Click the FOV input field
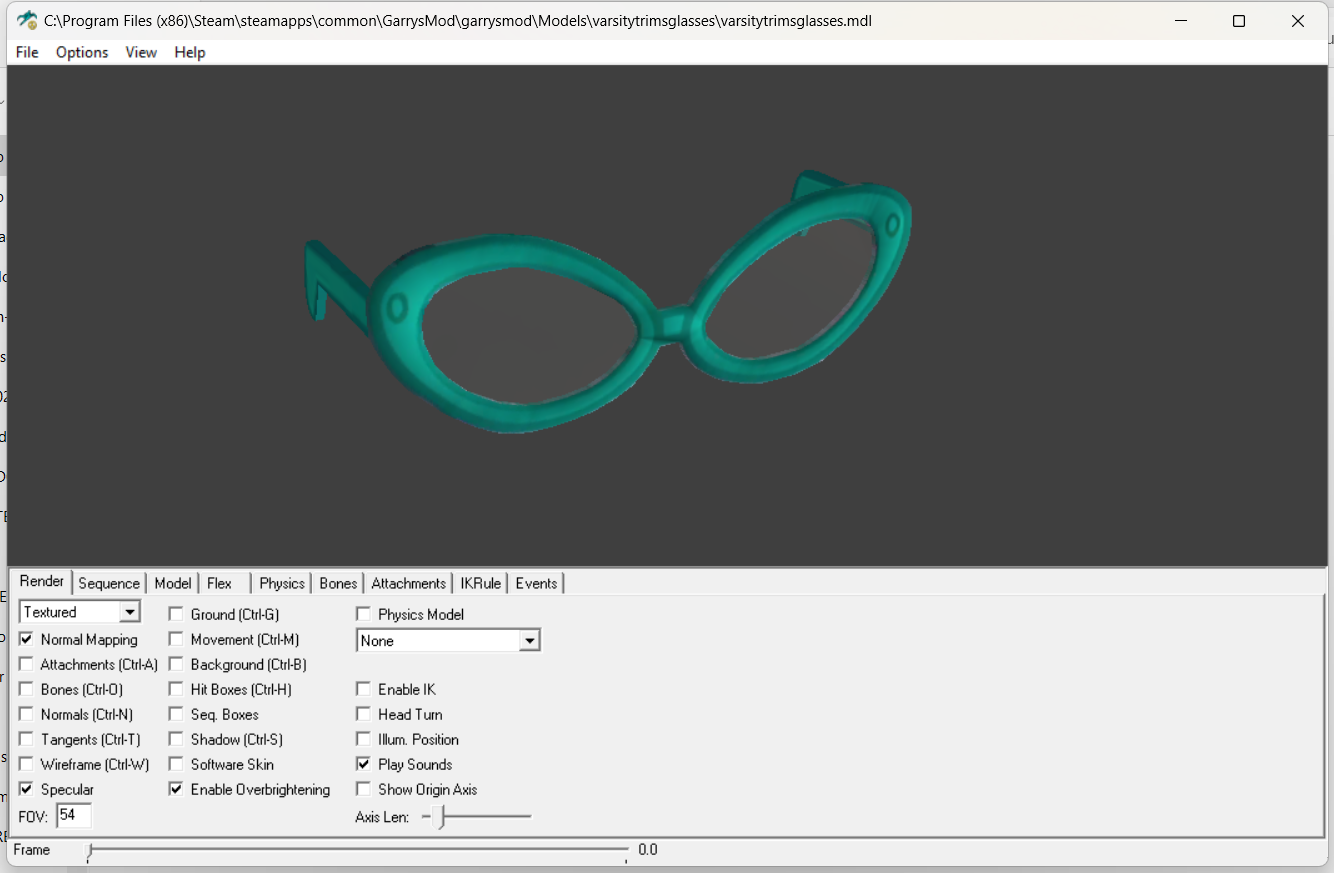This screenshot has height=873, width=1334. 73,816
